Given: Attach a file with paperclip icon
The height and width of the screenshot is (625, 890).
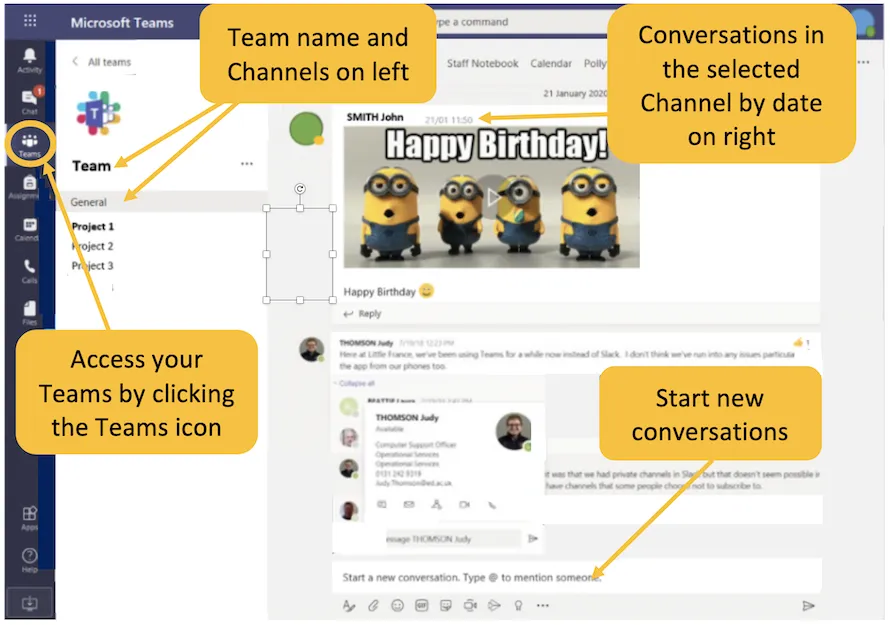Looking at the screenshot, I should click(x=373, y=605).
